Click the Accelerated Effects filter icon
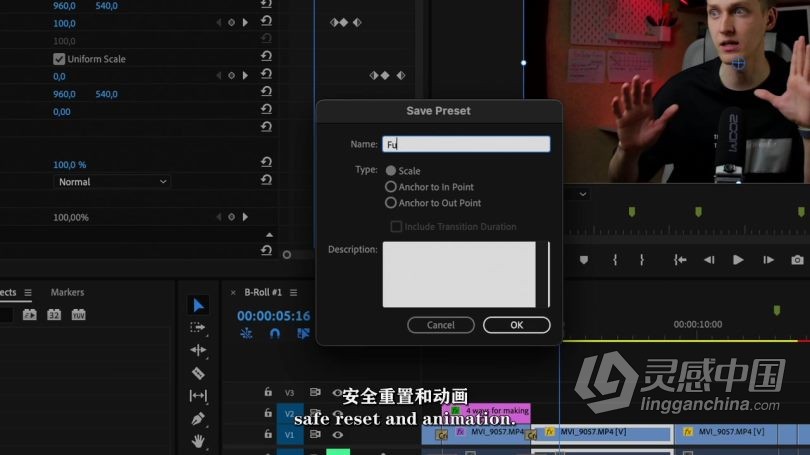The height and width of the screenshot is (455, 810). click(x=29, y=315)
